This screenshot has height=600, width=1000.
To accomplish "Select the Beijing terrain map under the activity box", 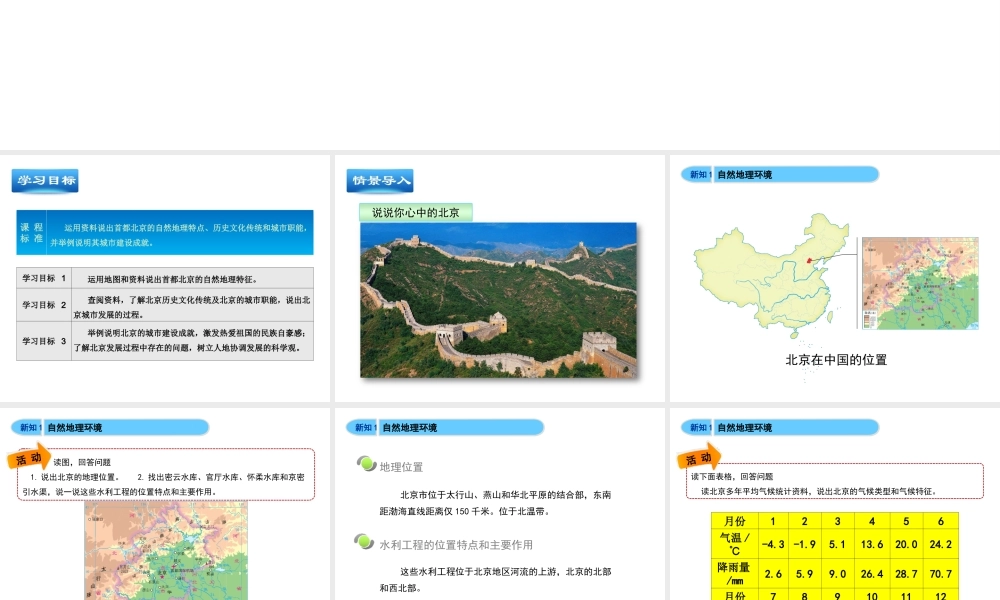I will (166, 550).
